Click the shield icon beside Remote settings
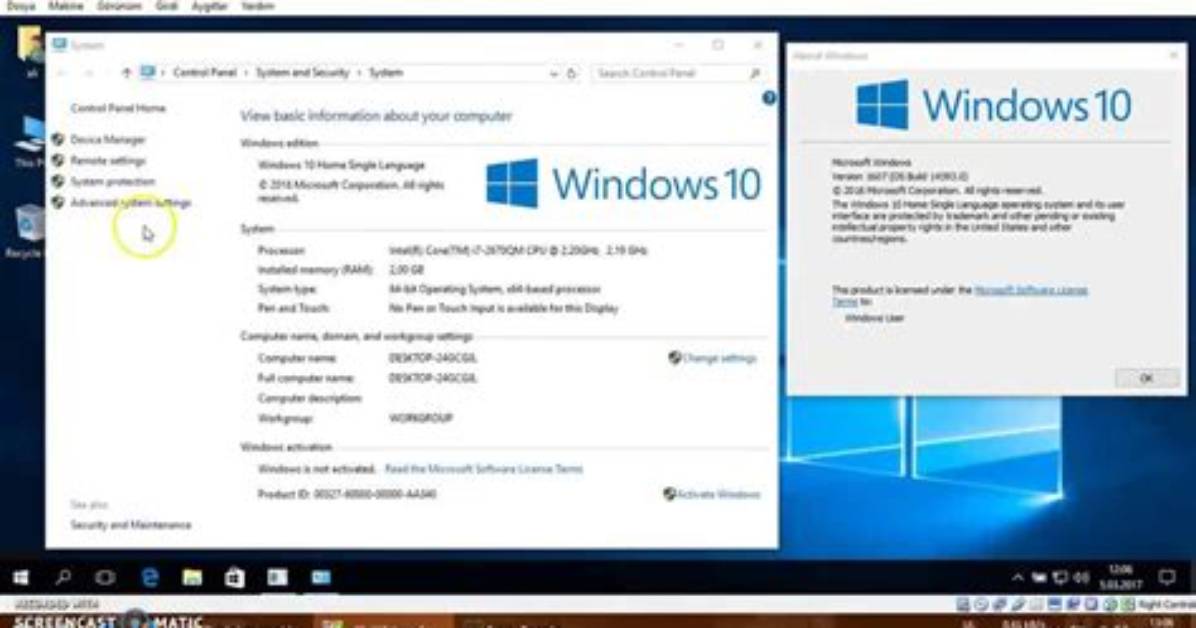Viewport: 1196px width, 628px height. coord(58,160)
